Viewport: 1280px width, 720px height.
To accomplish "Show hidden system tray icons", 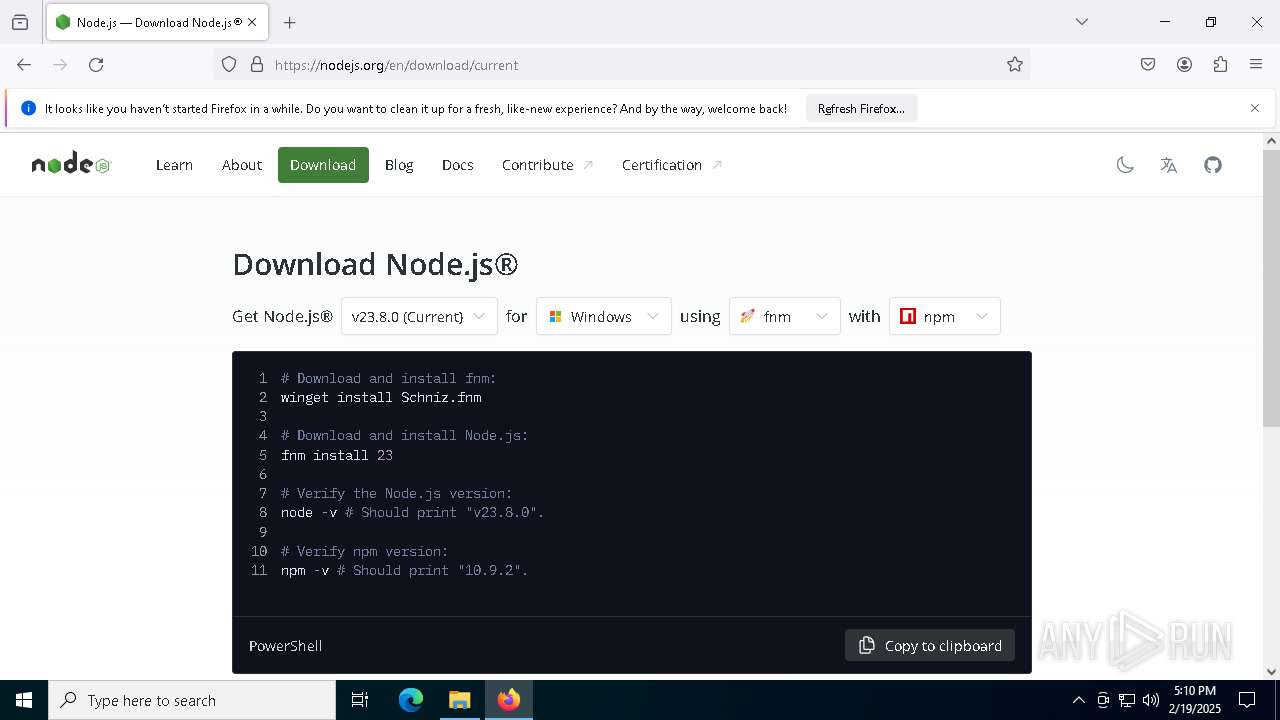I will tap(1078, 700).
